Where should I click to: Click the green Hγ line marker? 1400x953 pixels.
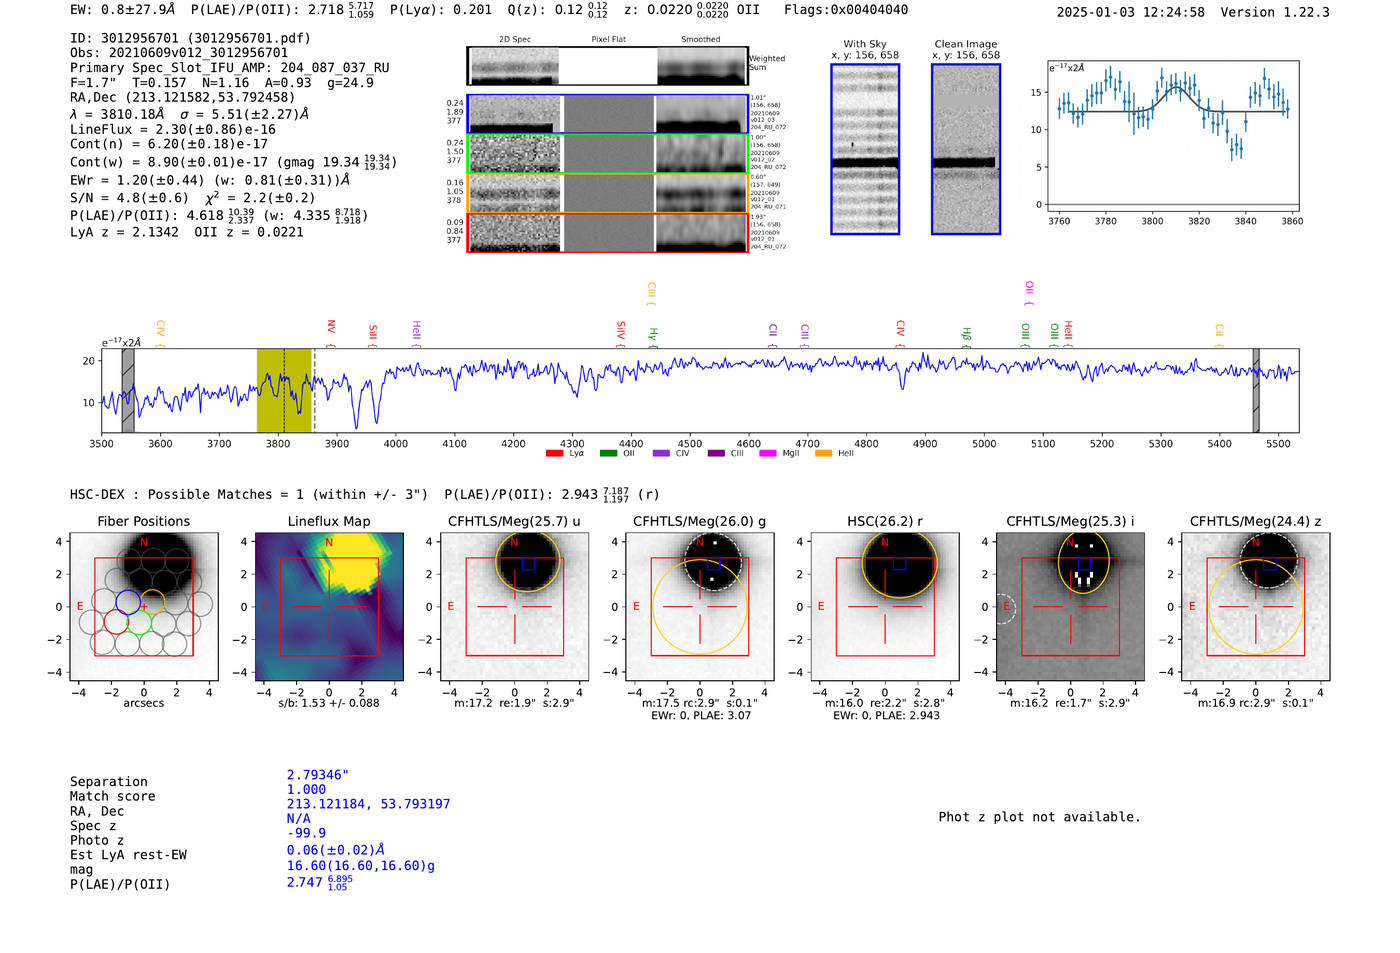click(653, 336)
